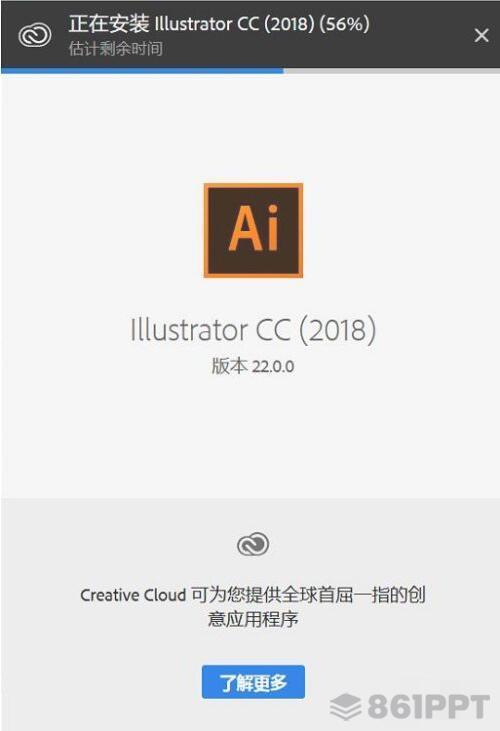
Task: Click the Creative Cloud logo in header
Action: (x=35, y=35)
